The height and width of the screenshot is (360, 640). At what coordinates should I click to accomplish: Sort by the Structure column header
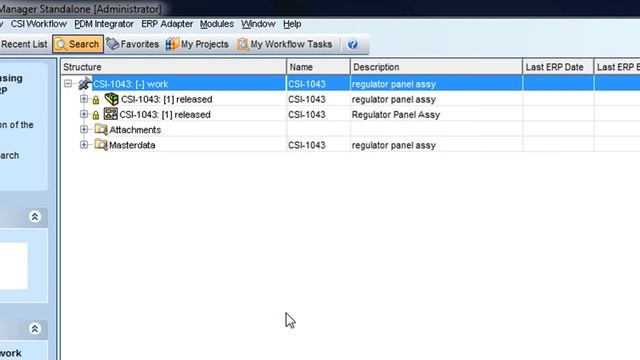click(x=173, y=67)
